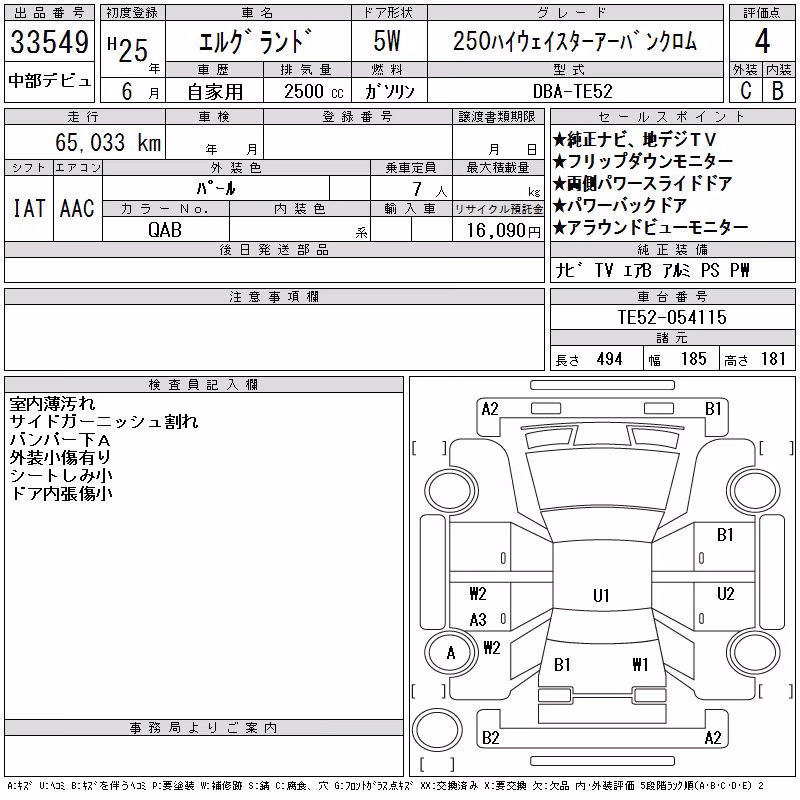Click inspector note ドア内張傷小
Viewport: 800px width, 800px height.
(61, 493)
